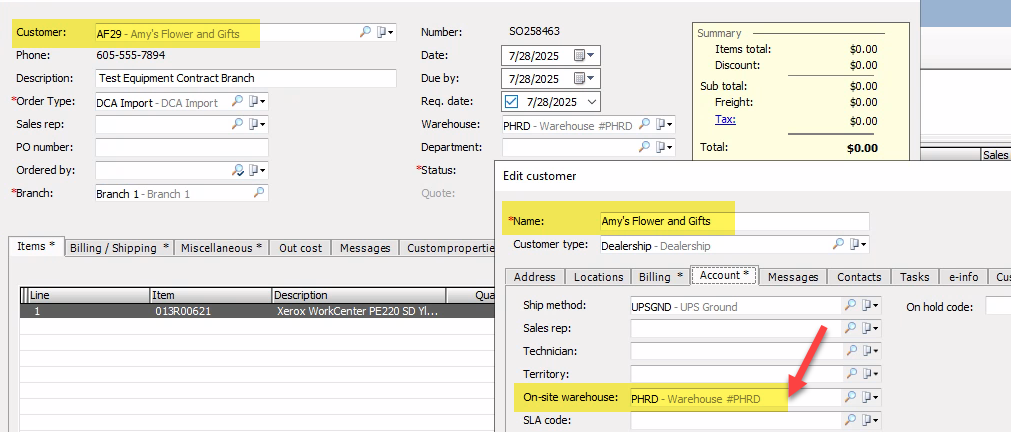Viewport: 1011px width, 432px height.
Task: Open the SLA code quick-menu dropdown
Action: pyautogui.click(x=871, y=420)
